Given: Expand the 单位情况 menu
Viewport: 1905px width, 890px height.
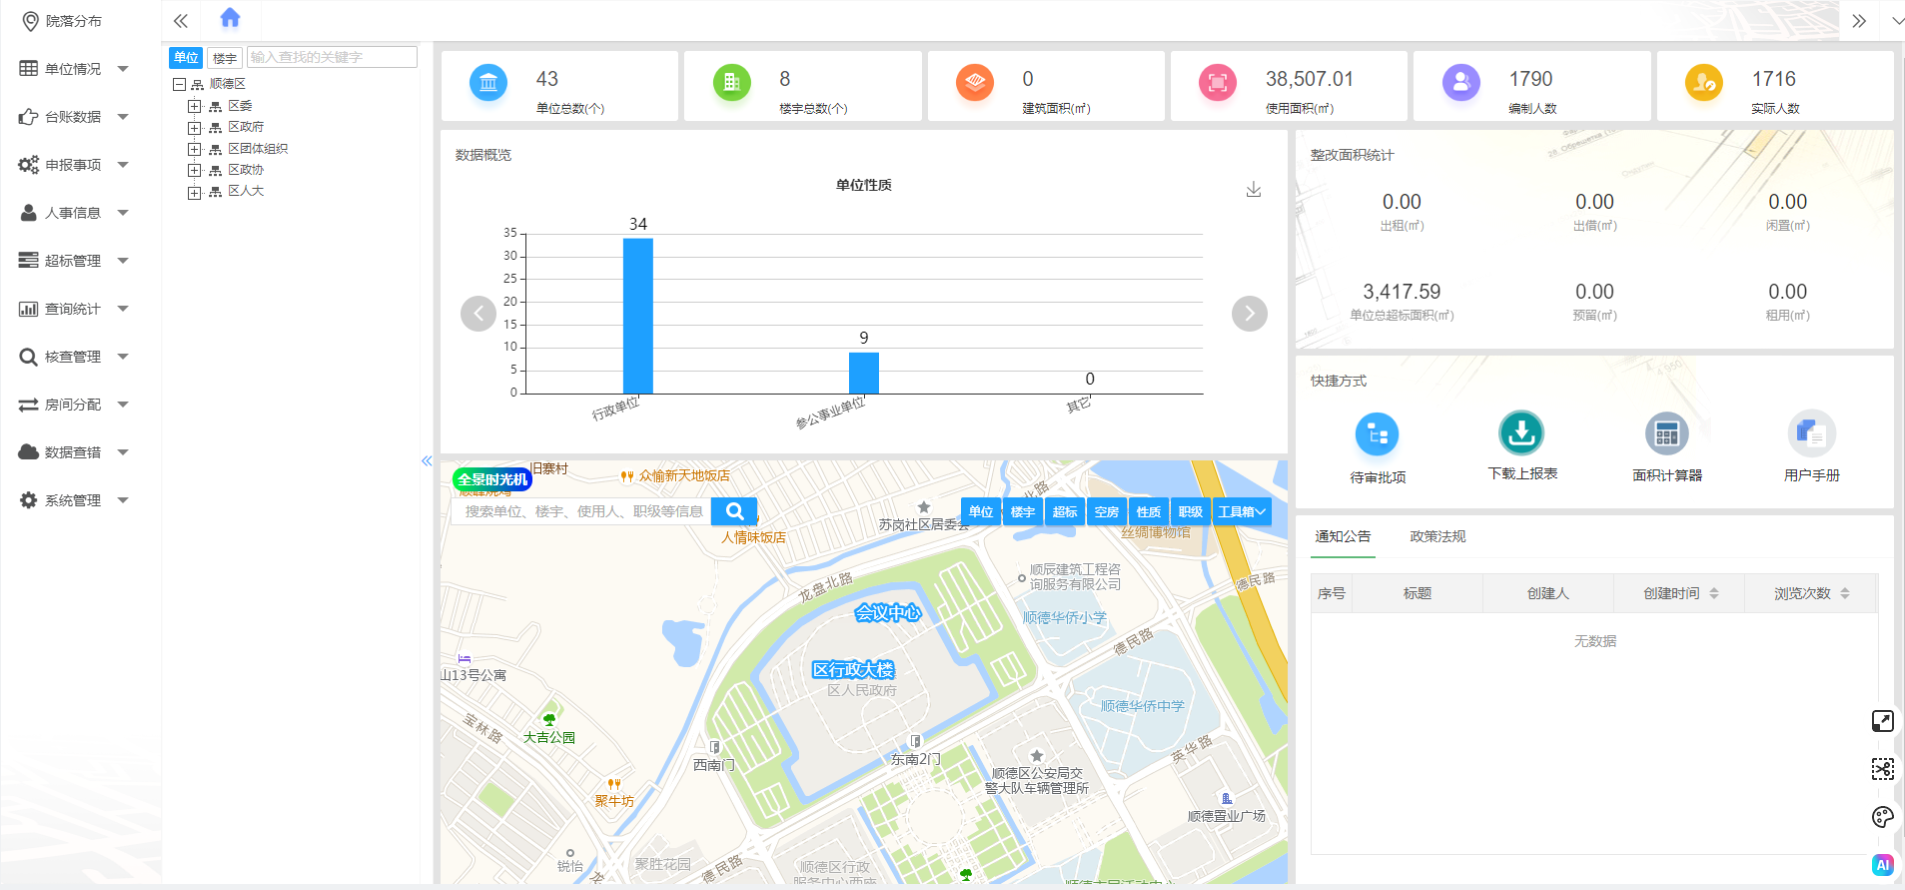Looking at the screenshot, I should (x=74, y=69).
